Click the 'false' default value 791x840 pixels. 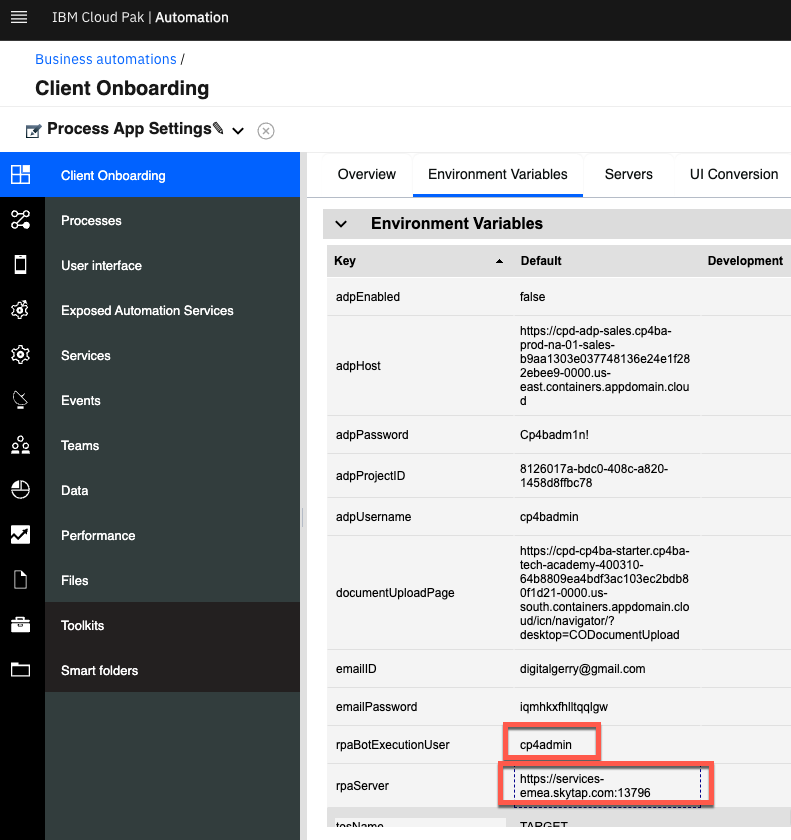[x=532, y=297]
